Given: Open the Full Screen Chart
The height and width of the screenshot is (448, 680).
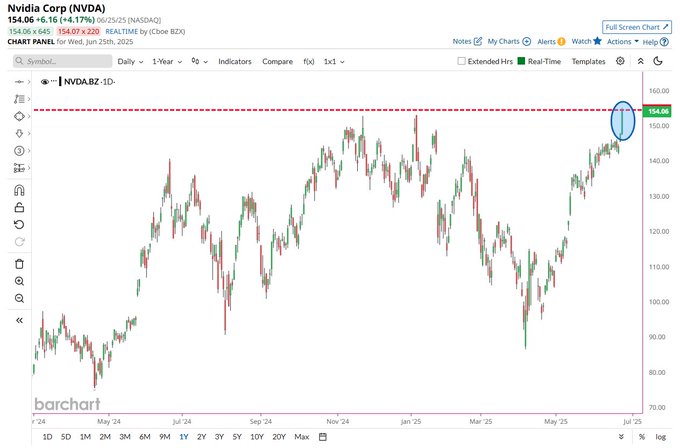Looking at the screenshot, I should (637, 27).
